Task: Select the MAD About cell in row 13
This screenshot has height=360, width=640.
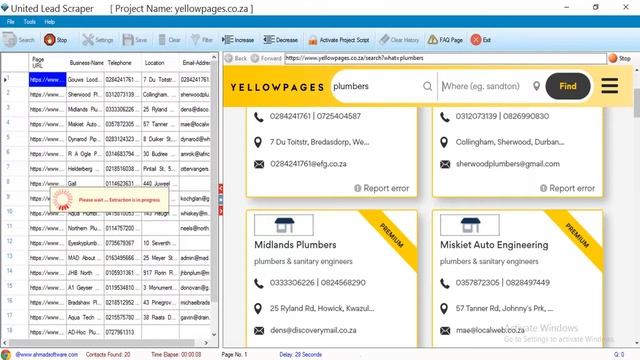Action: coord(85,258)
